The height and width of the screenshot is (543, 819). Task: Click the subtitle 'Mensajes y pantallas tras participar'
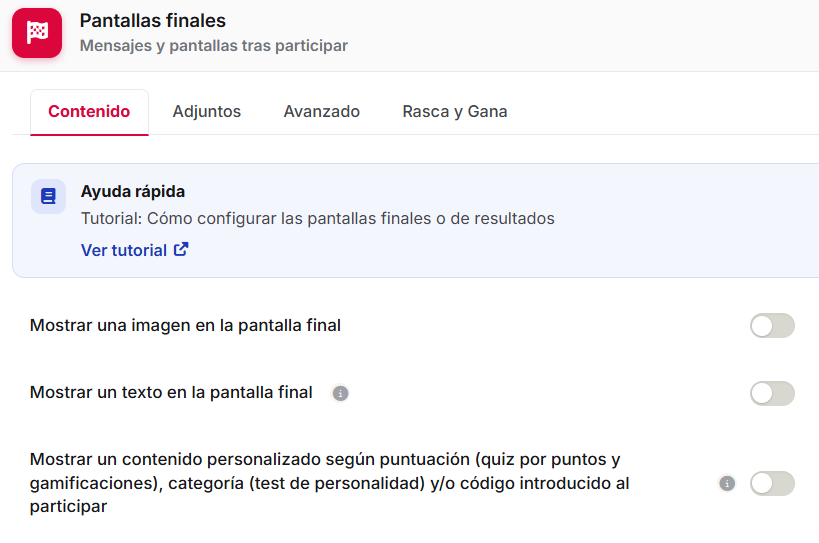[x=214, y=46]
